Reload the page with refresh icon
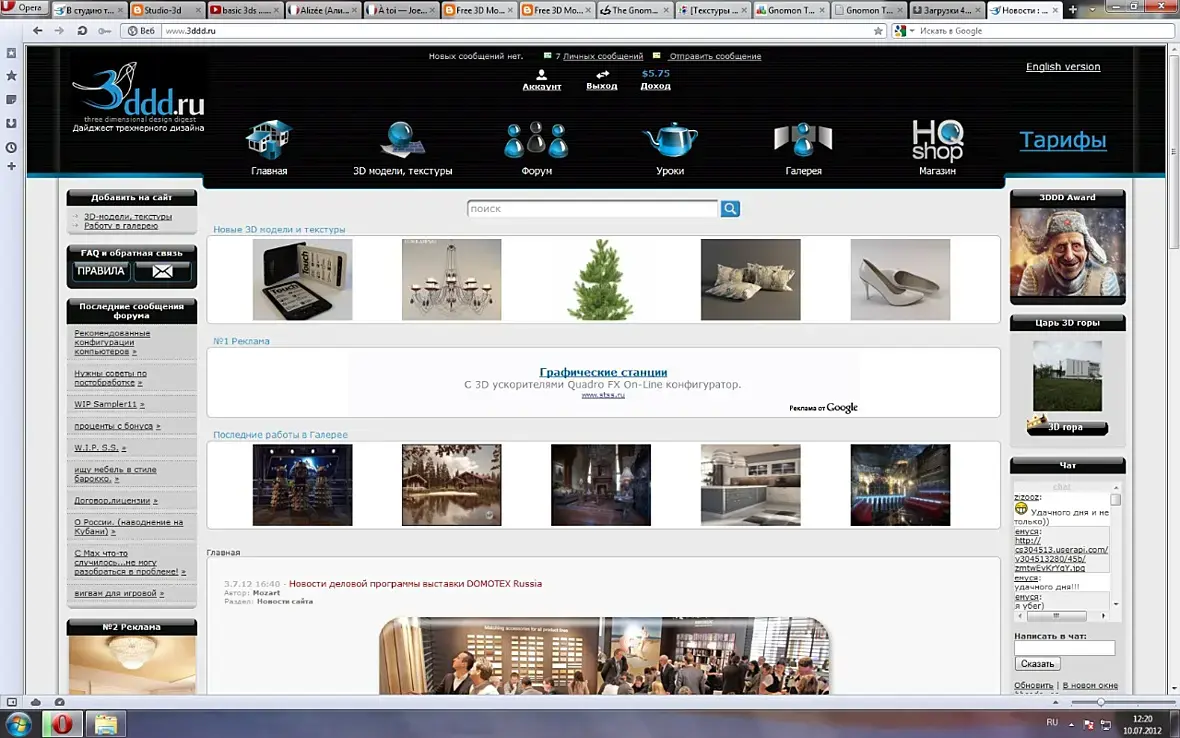Screen dimensions: 1180x738 tap(82, 31)
